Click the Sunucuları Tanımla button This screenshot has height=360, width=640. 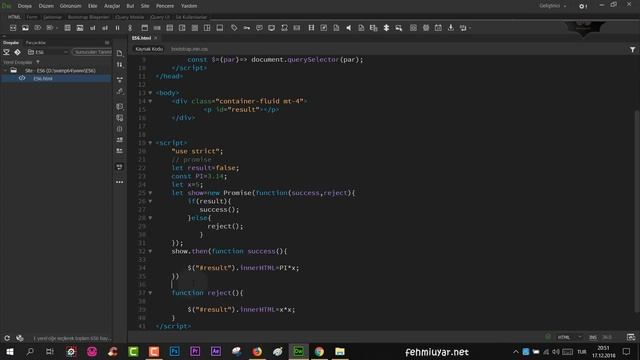[x=92, y=52]
